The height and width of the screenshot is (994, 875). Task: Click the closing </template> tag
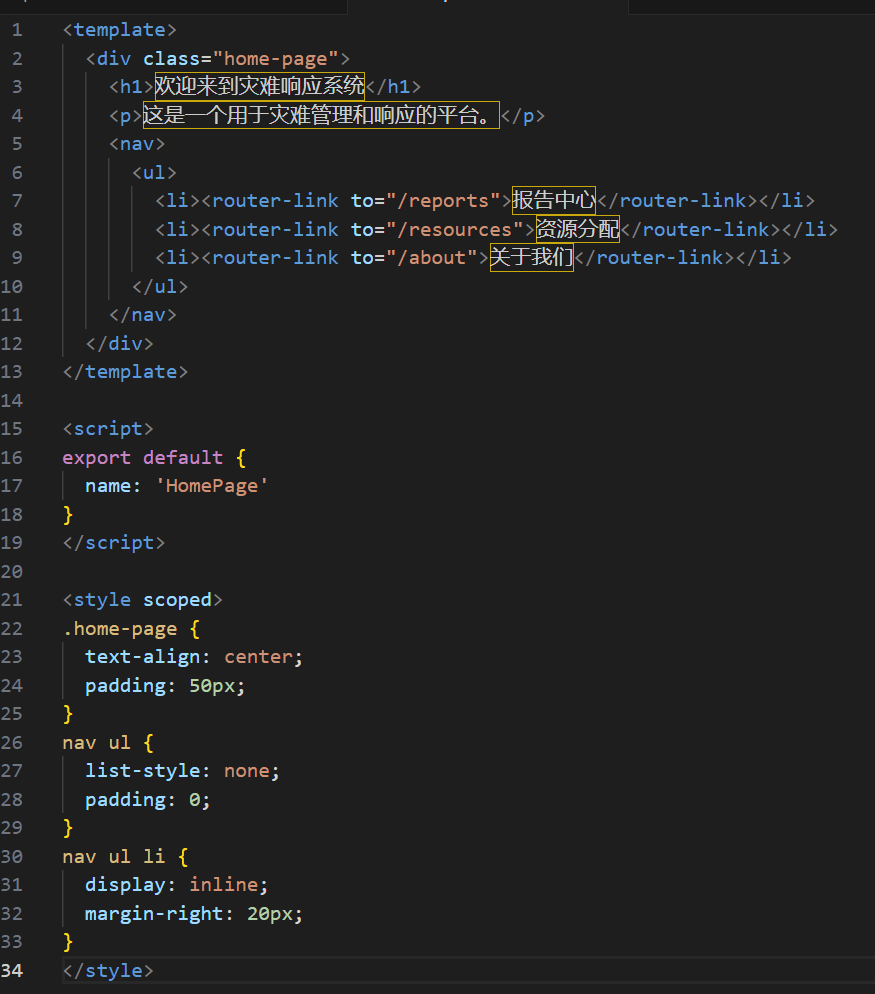click(x=125, y=372)
